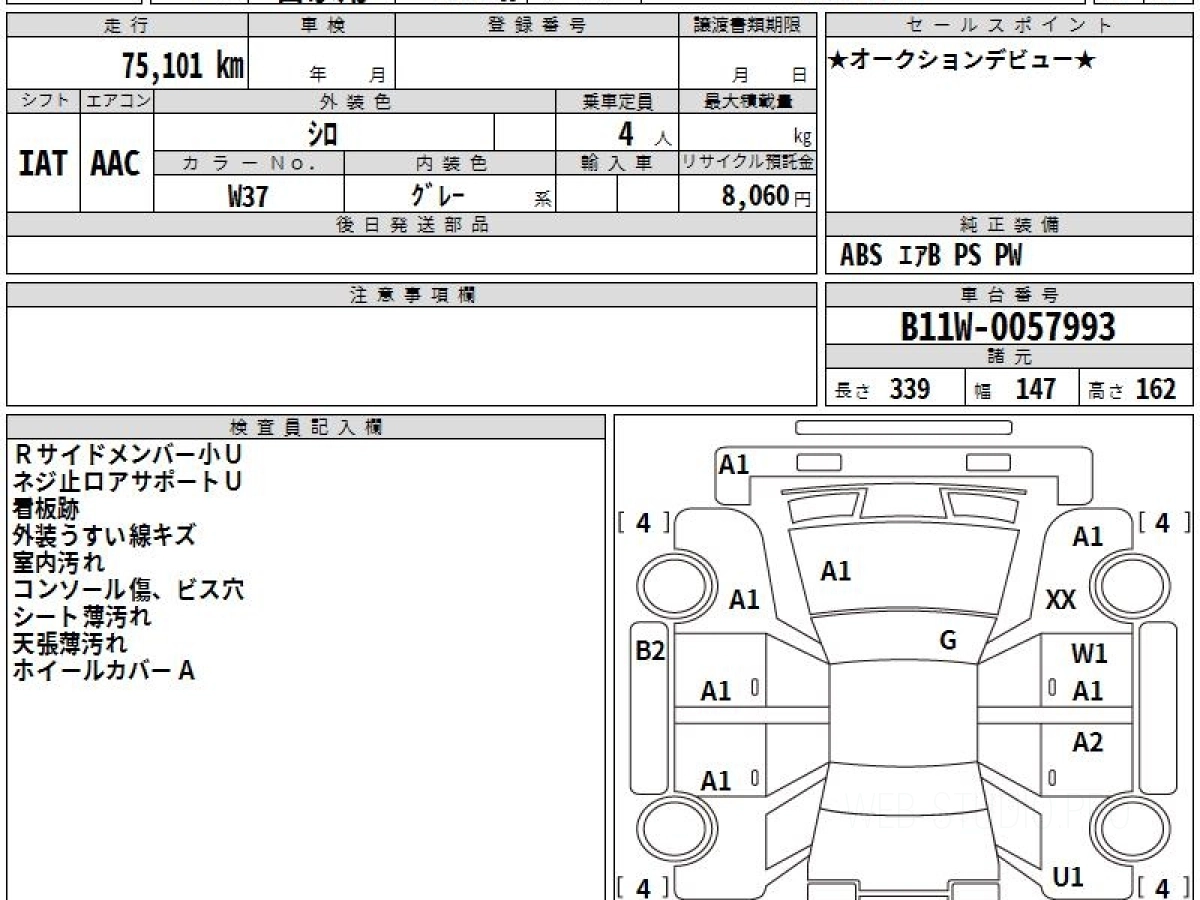This screenshot has height=900, width=1200.
Task: Click the シート薄汚れ note line
Action: click(x=82, y=616)
